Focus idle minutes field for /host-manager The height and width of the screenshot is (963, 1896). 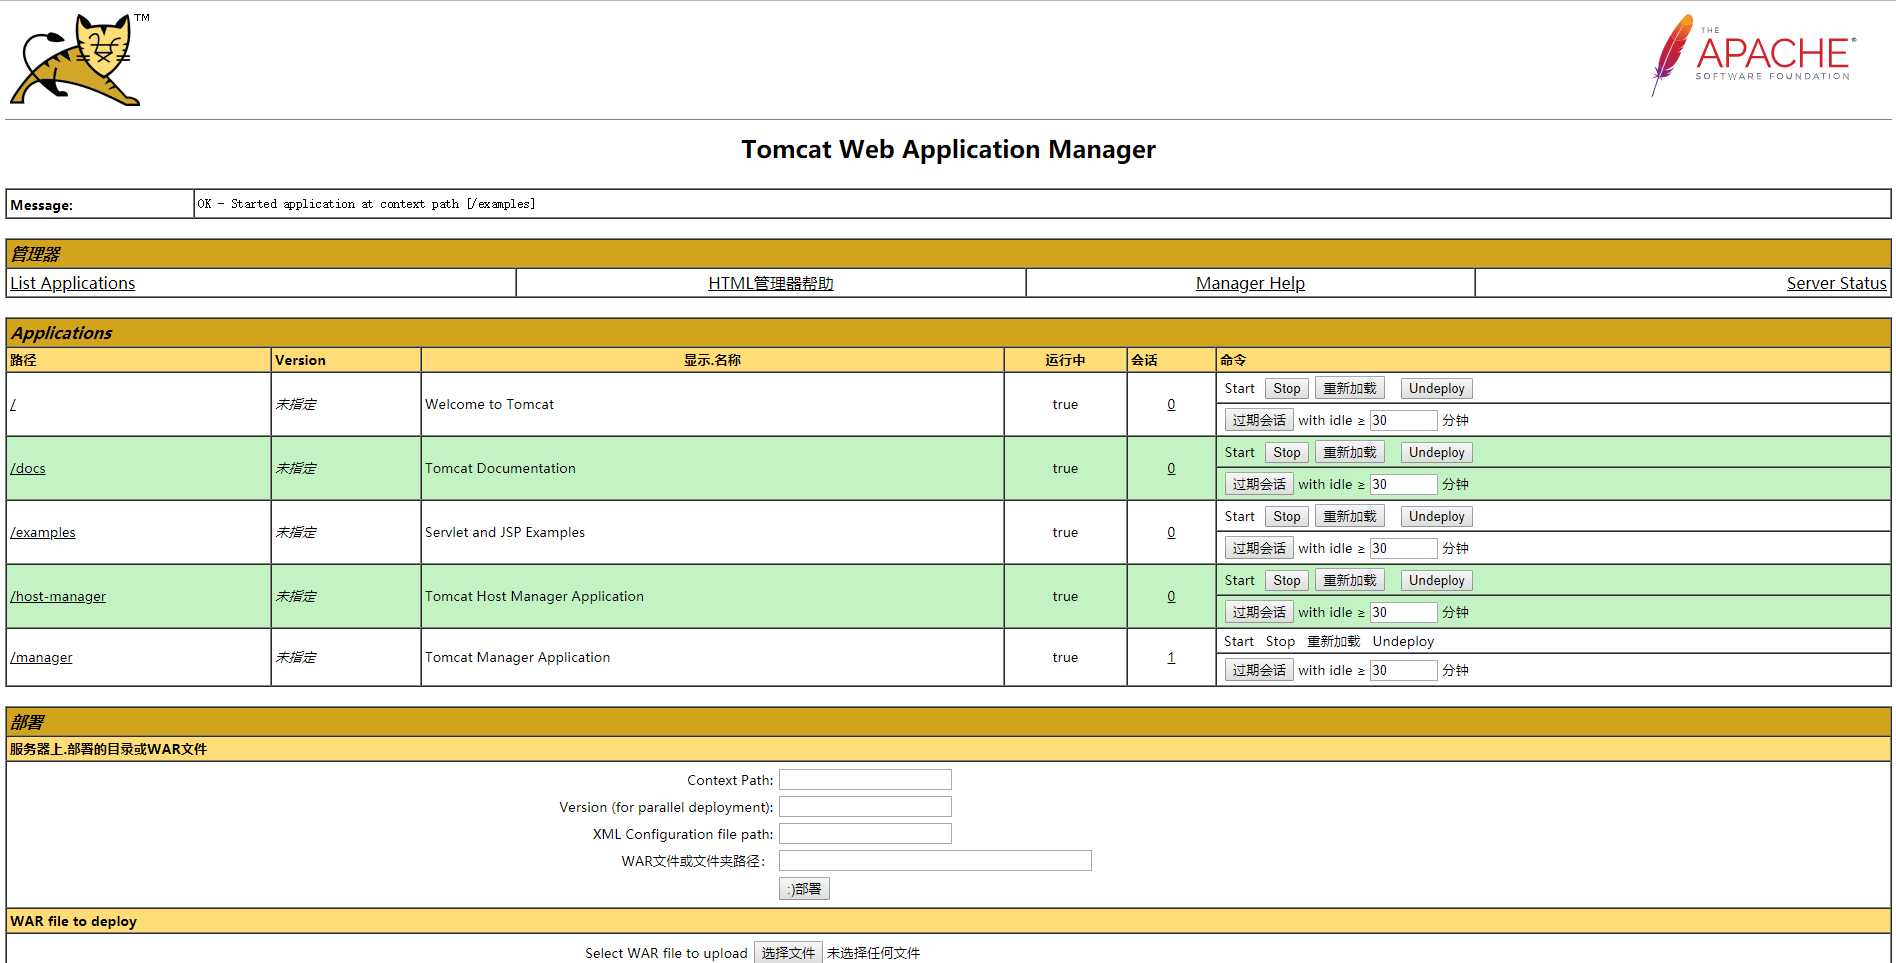[x=1403, y=612]
